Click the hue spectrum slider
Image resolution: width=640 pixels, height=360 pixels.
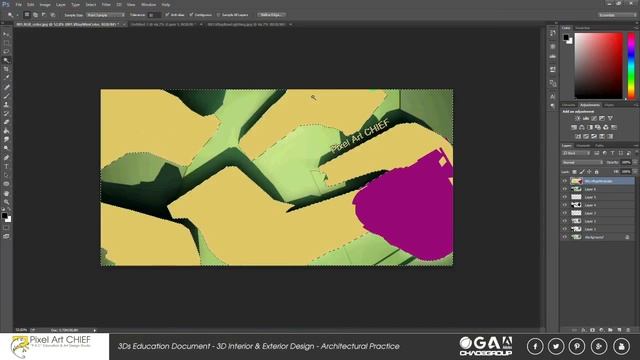(631, 66)
